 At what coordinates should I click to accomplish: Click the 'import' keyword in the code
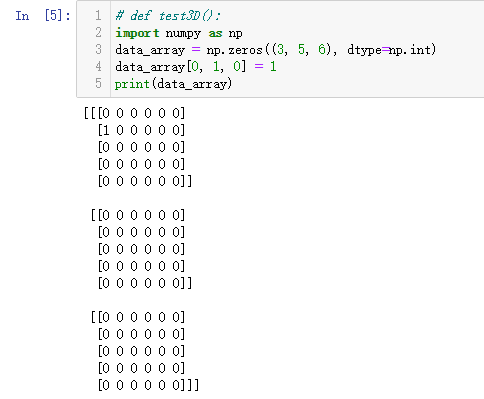pos(137,33)
